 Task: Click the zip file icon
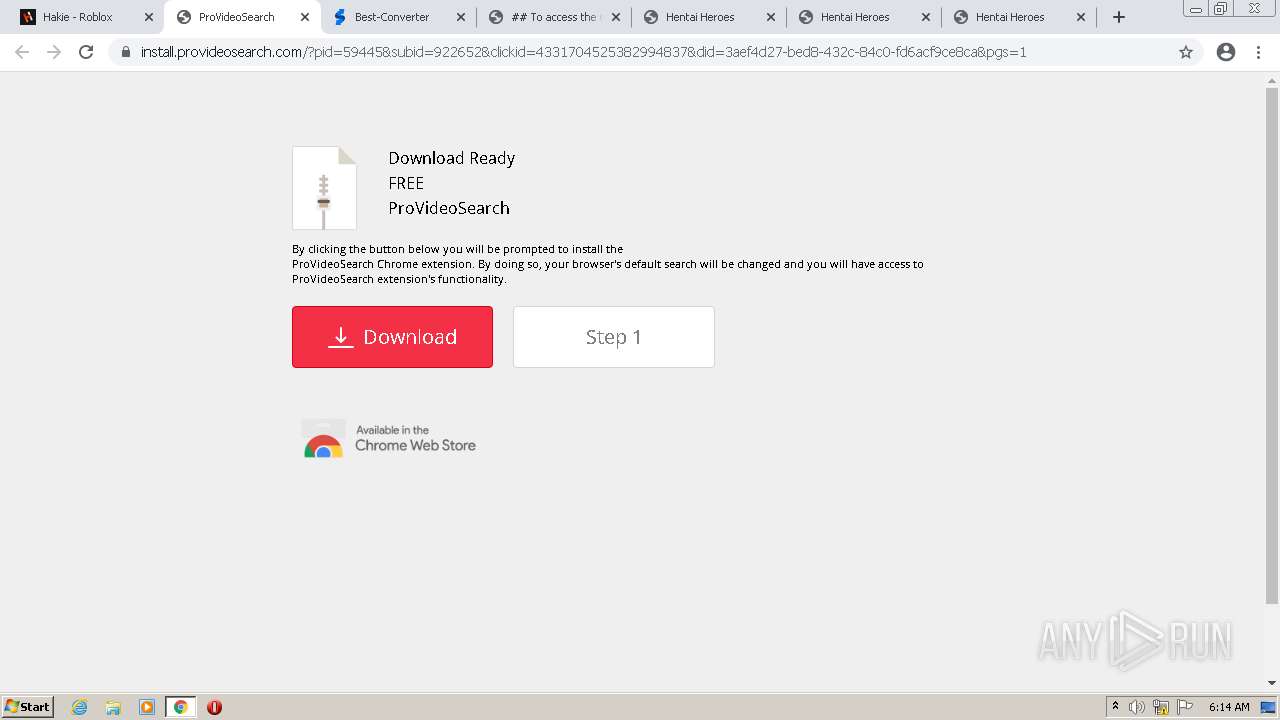(324, 188)
